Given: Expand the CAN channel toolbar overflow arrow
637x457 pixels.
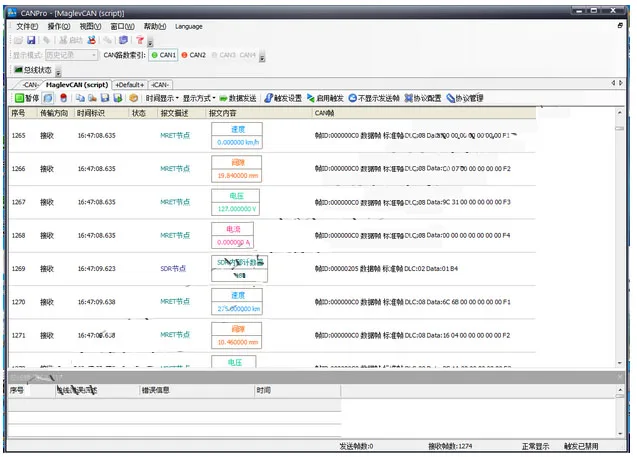Looking at the screenshot, I should 262,57.
